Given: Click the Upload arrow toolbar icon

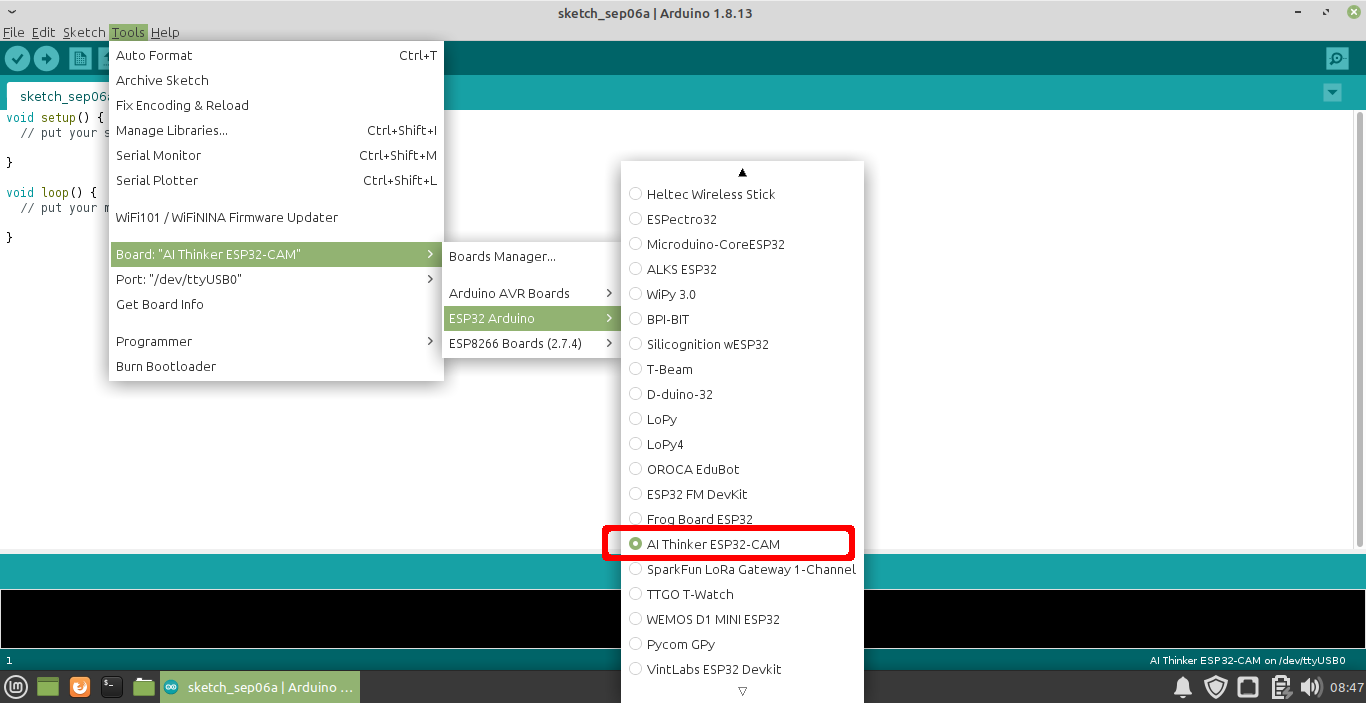Looking at the screenshot, I should tap(46, 58).
